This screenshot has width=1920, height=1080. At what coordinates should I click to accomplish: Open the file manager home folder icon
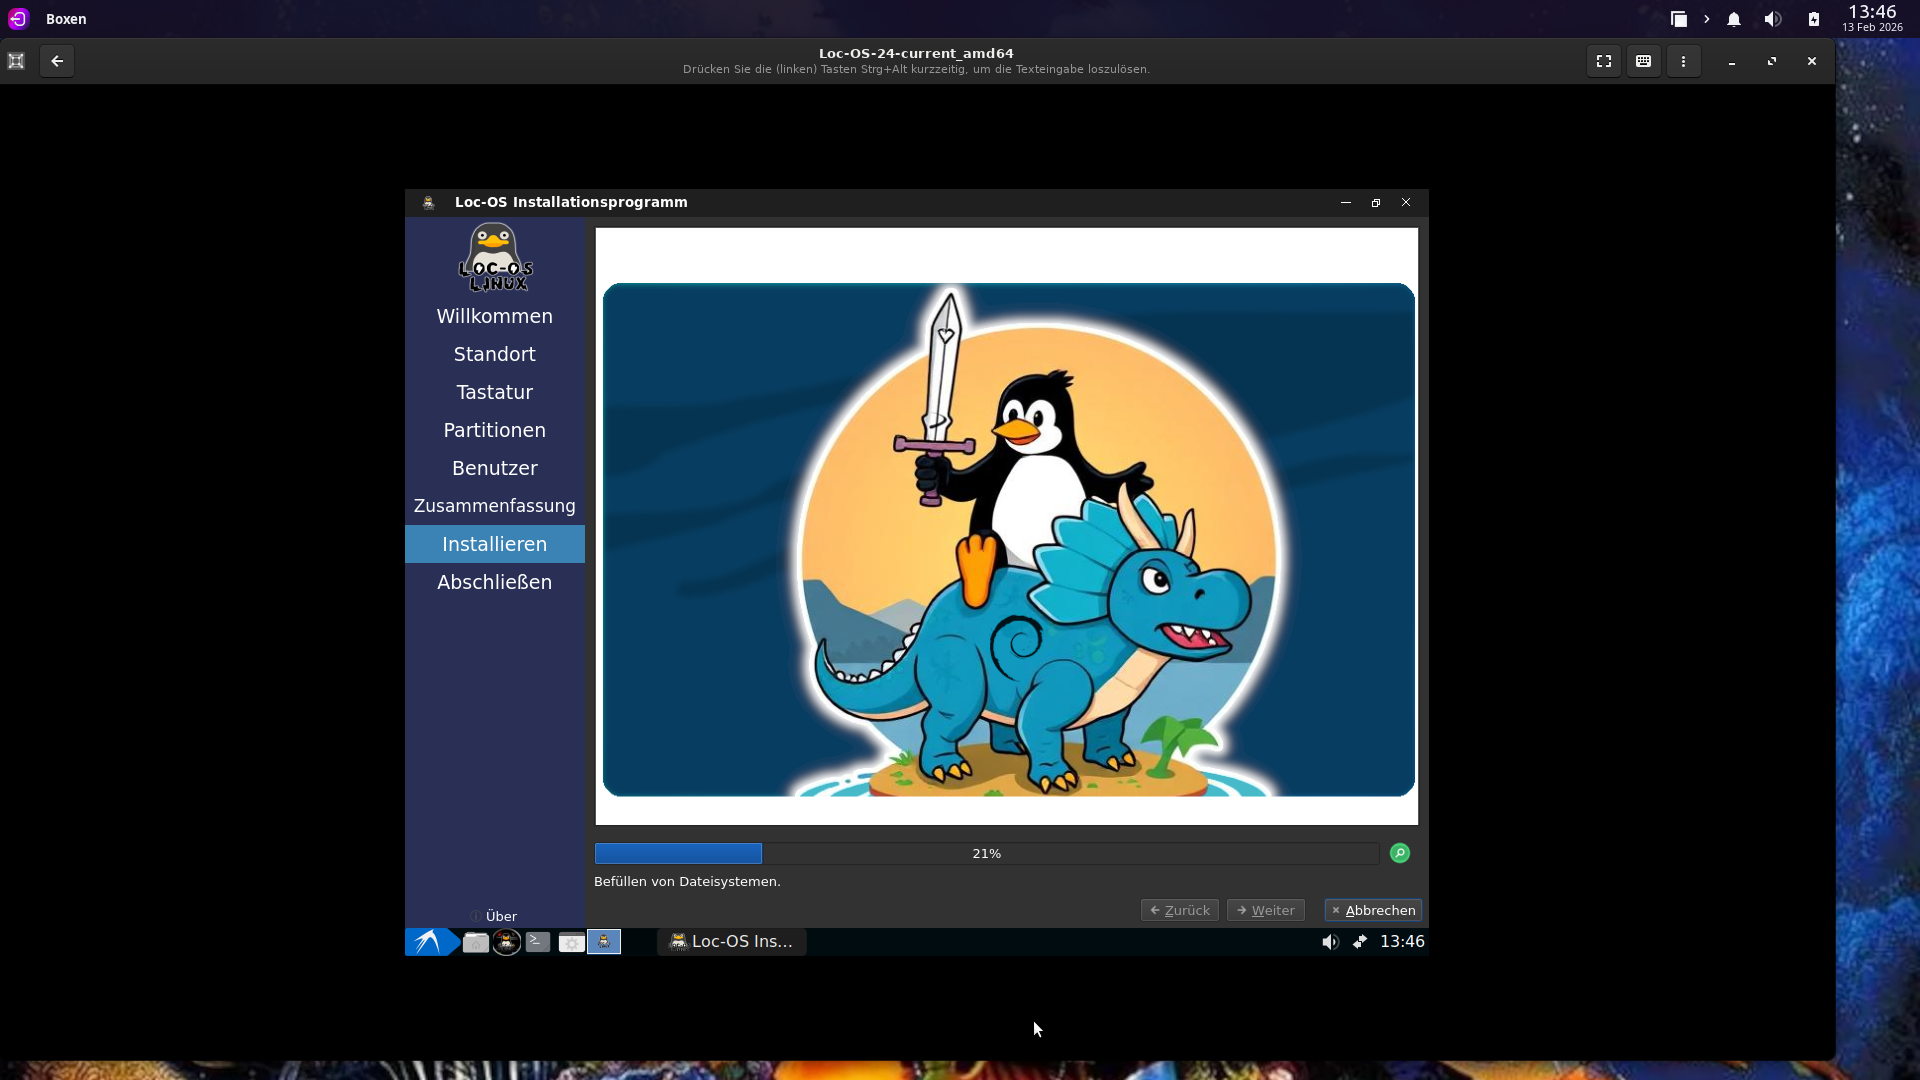tap(476, 942)
